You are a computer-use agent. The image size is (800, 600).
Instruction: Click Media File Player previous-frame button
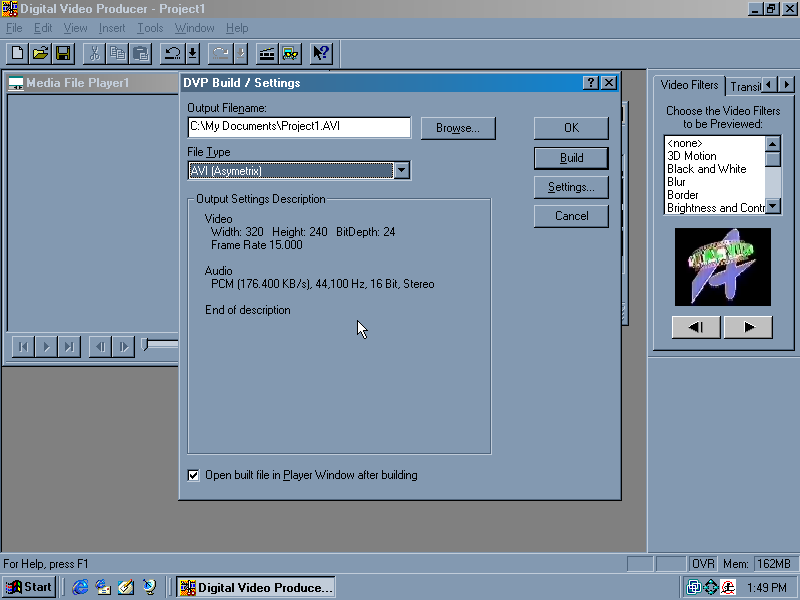click(101, 347)
